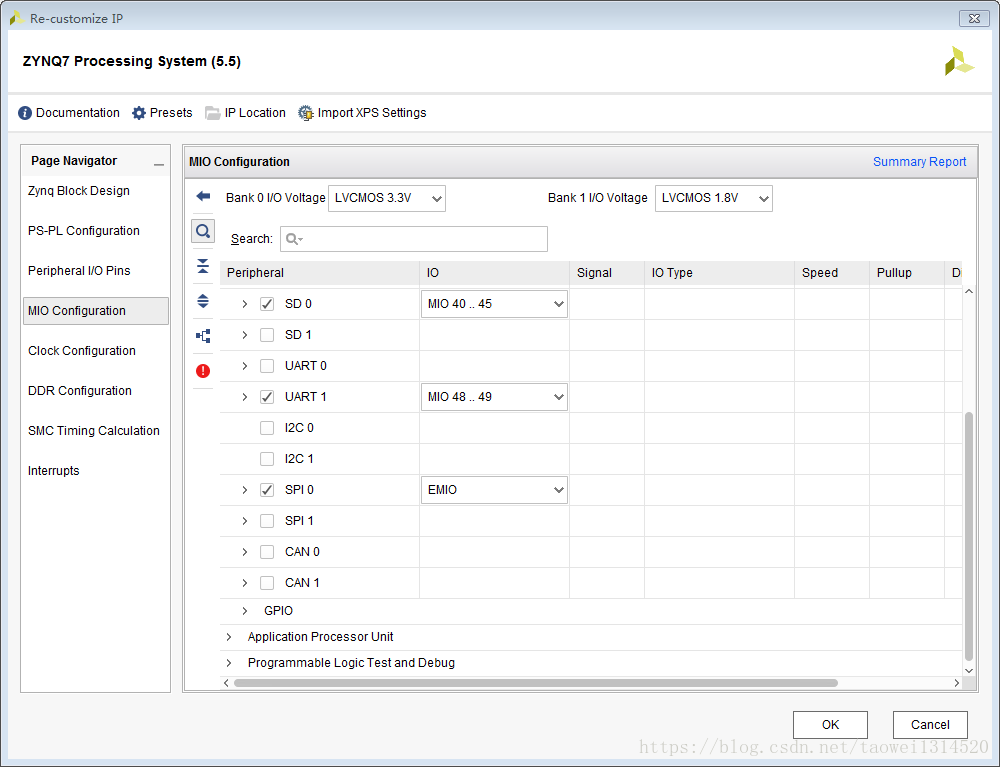Expand Application Processor Unit
1000x767 pixels.
click(x=228, y=637)
